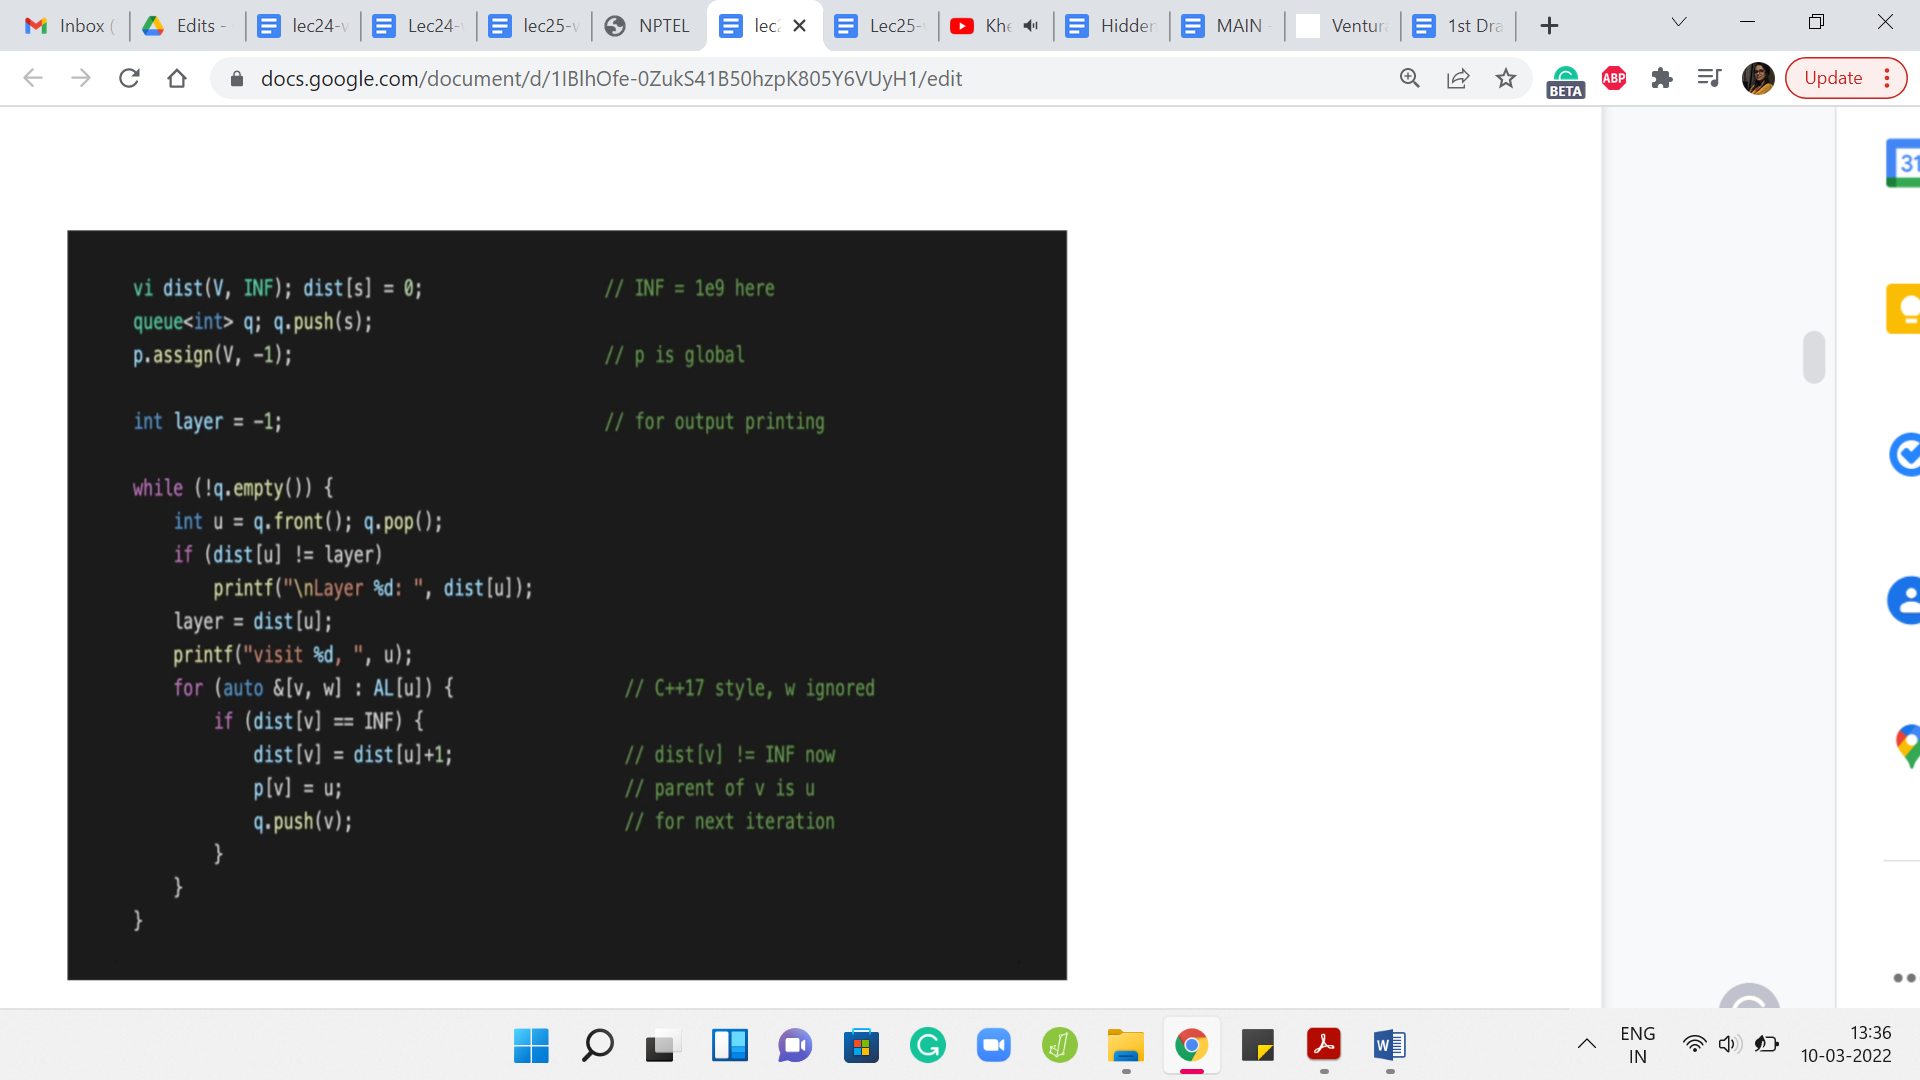Open Chrome three-dot menu beside Update

coord(1887,78)
